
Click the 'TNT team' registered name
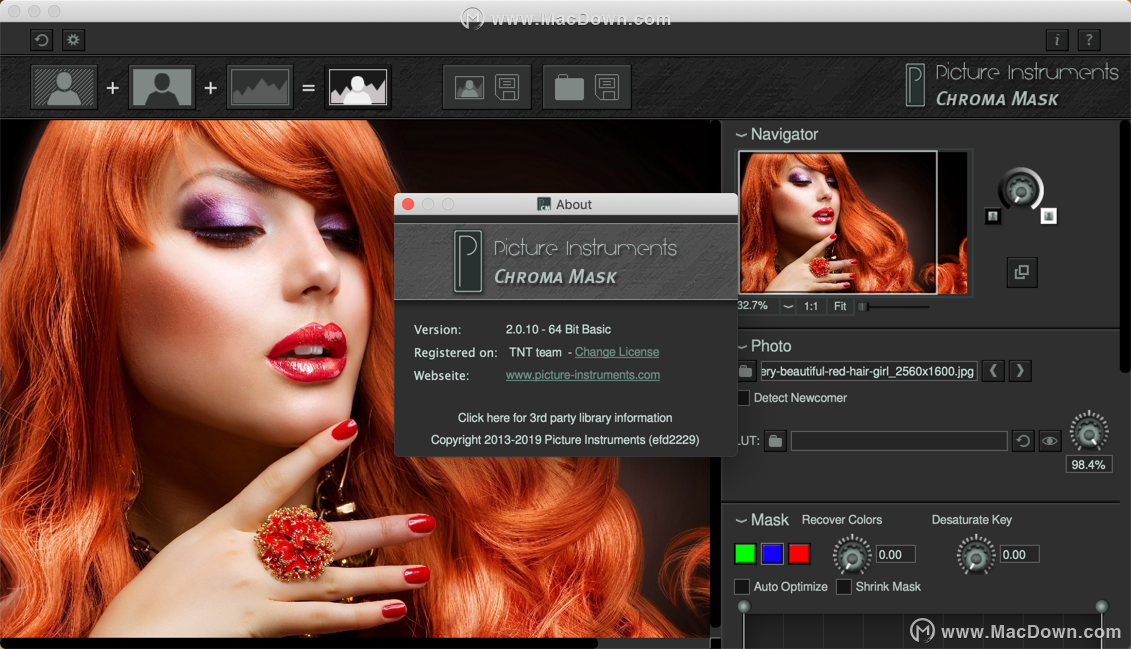tap(535, 353)
